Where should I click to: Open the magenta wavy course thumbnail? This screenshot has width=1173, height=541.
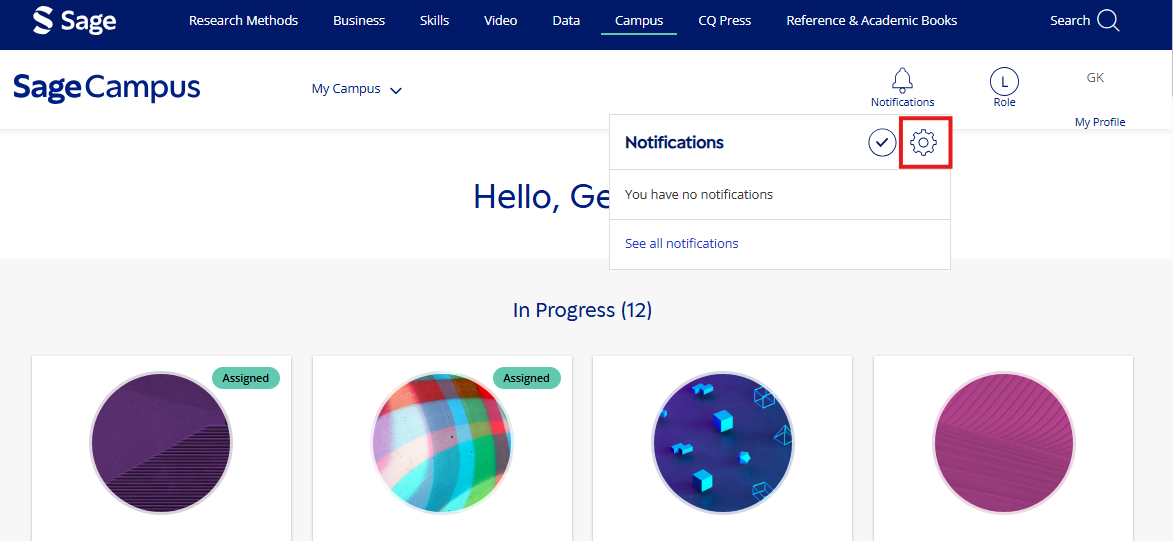tap(1003, 443)
